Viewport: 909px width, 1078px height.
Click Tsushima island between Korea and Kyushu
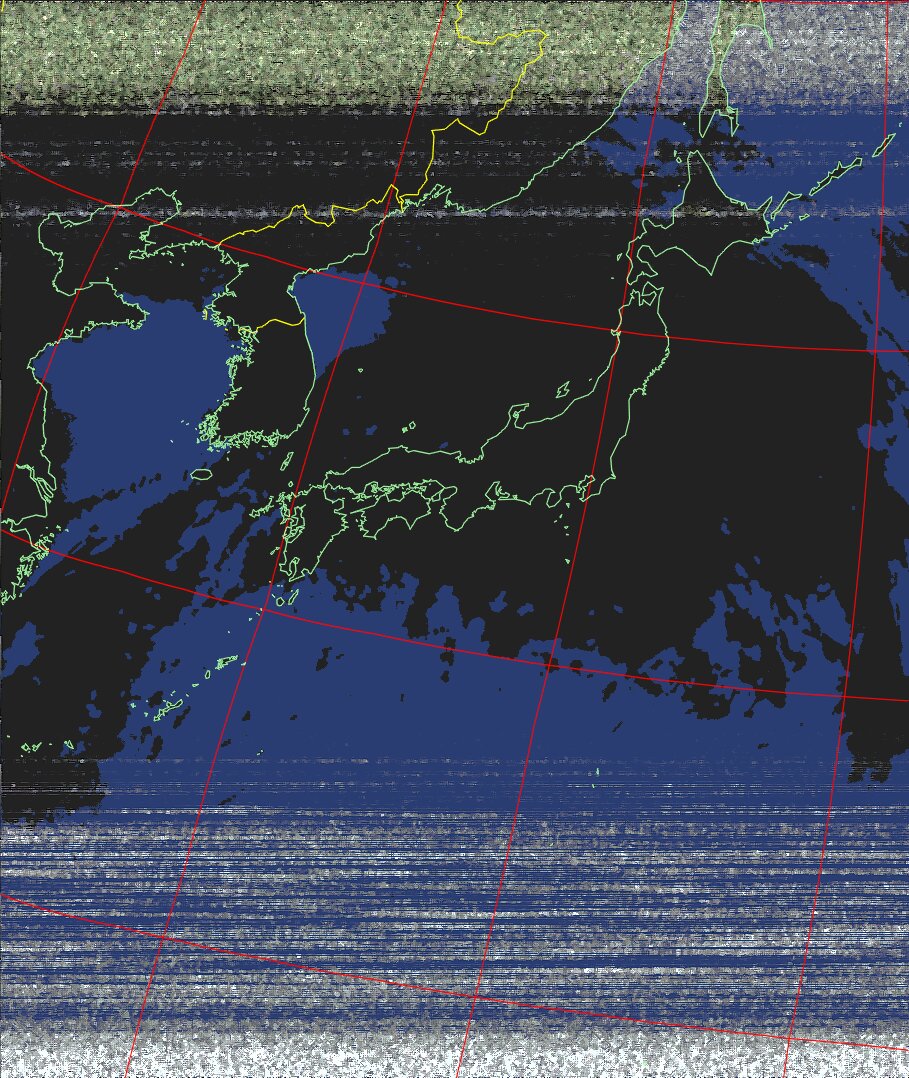[287, 462]
